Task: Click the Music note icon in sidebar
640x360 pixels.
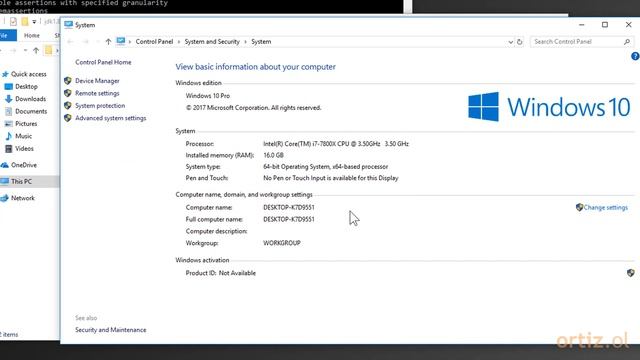Action: coord(9,136)
